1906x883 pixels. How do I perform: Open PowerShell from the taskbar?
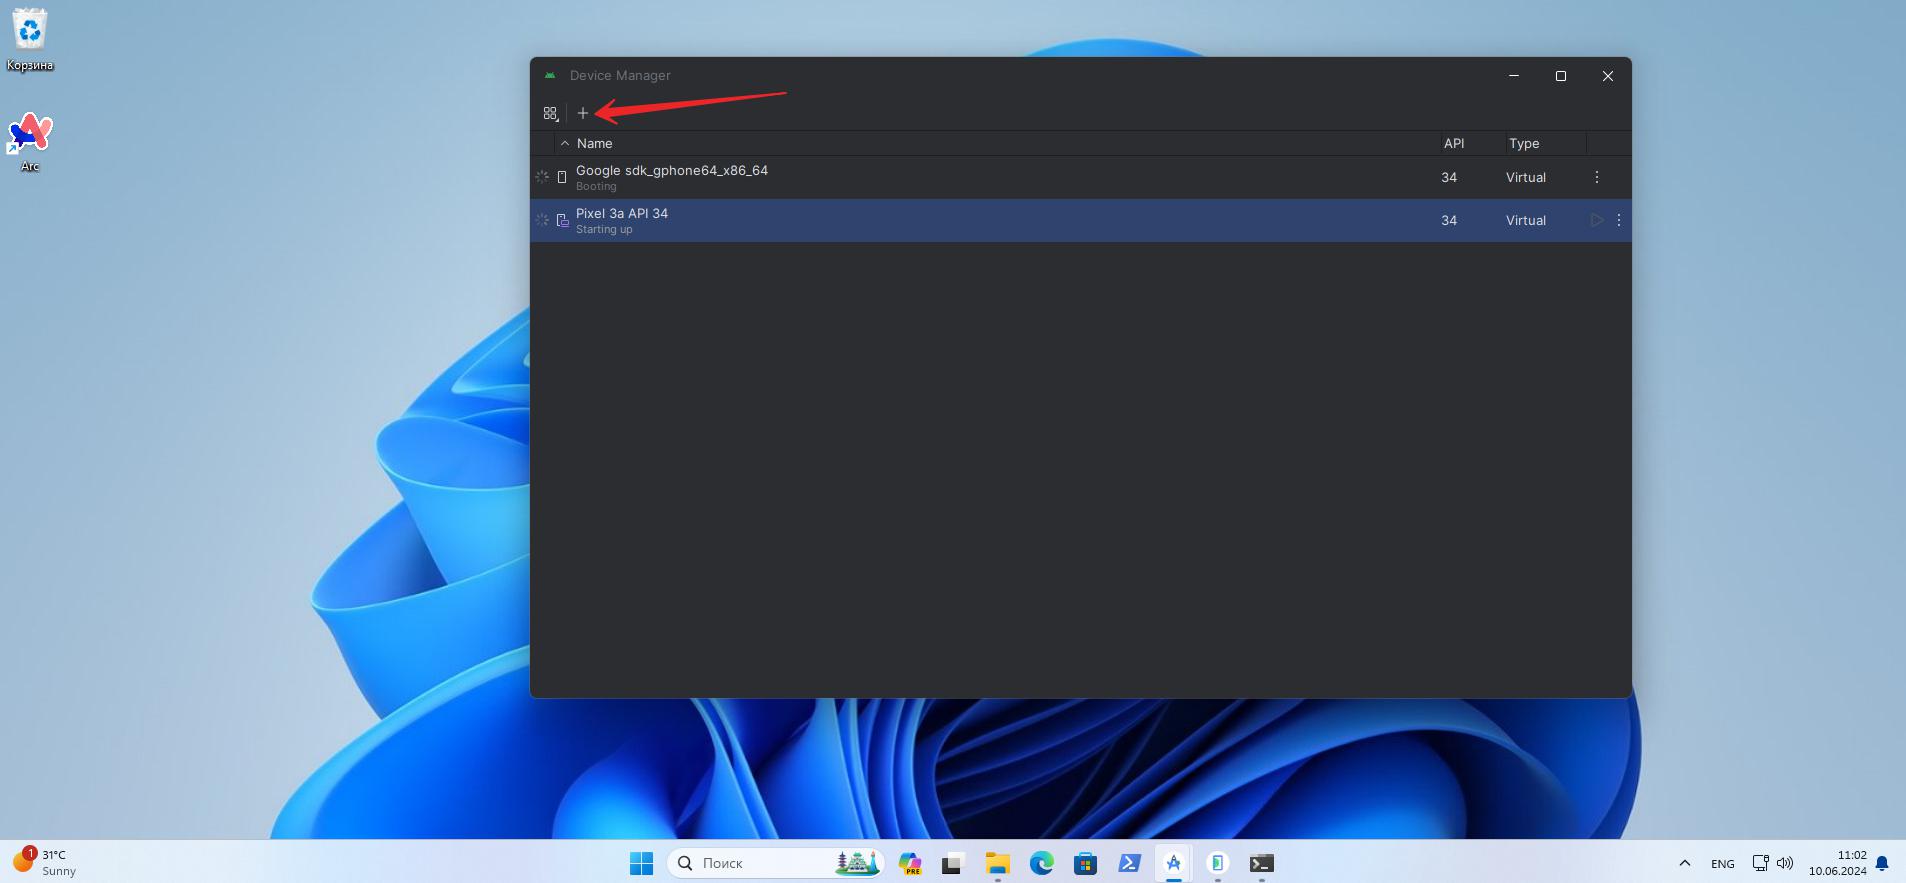pos(1129,863)
